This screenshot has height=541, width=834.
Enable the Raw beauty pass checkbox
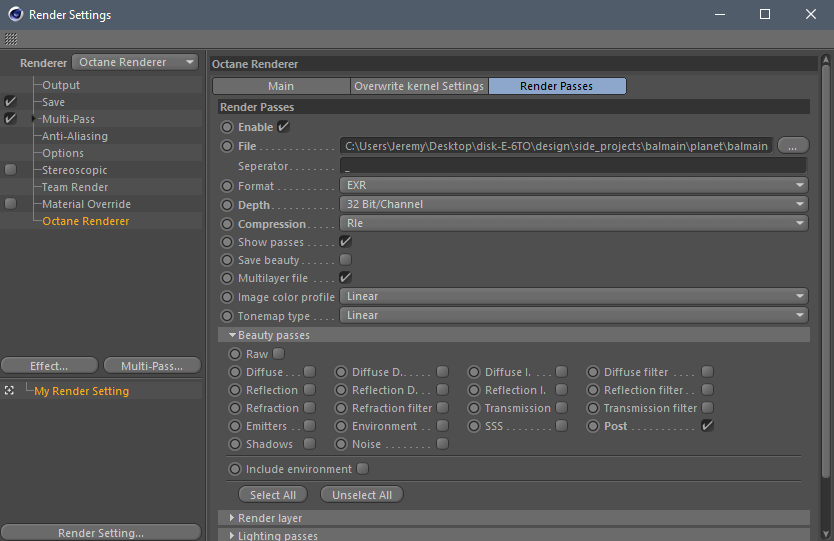click(279, 353)
